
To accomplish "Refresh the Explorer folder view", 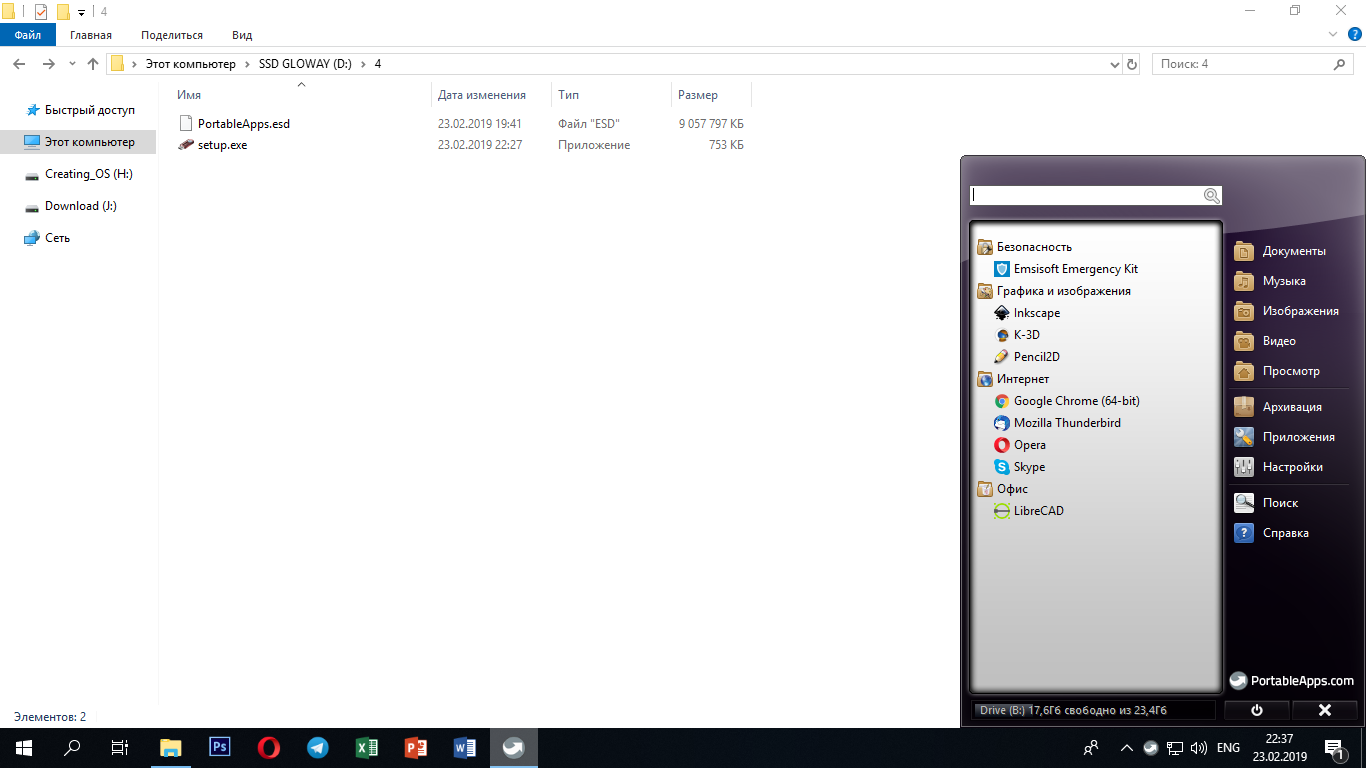I will [x=1132, y=64].
